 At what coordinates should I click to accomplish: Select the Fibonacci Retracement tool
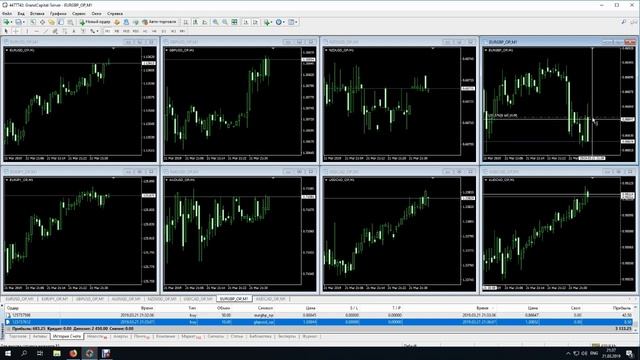(x=64, y=31)
